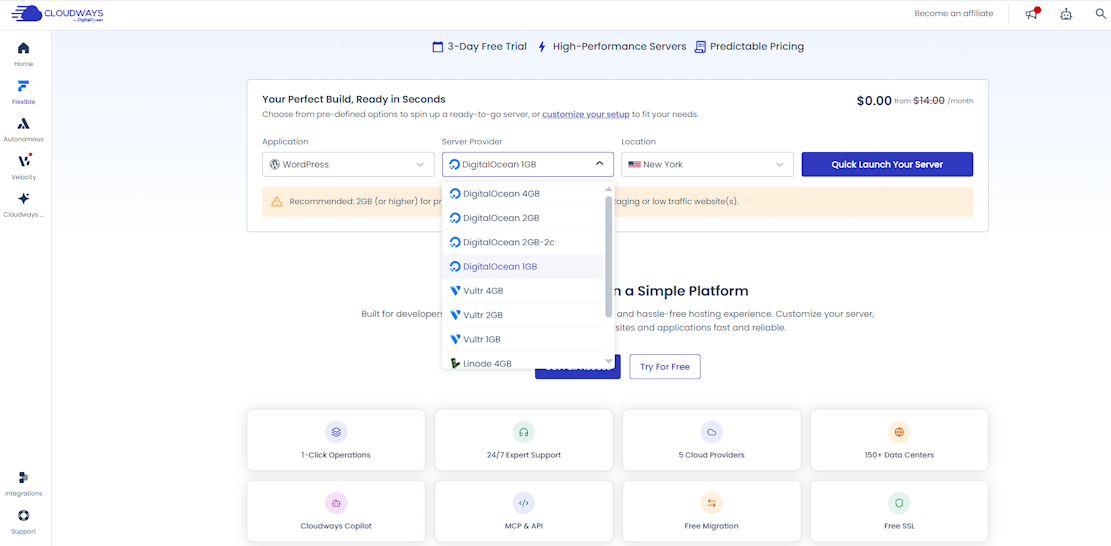
Task: Open the Autonomous sidebar section
Action: click(23, 130)
